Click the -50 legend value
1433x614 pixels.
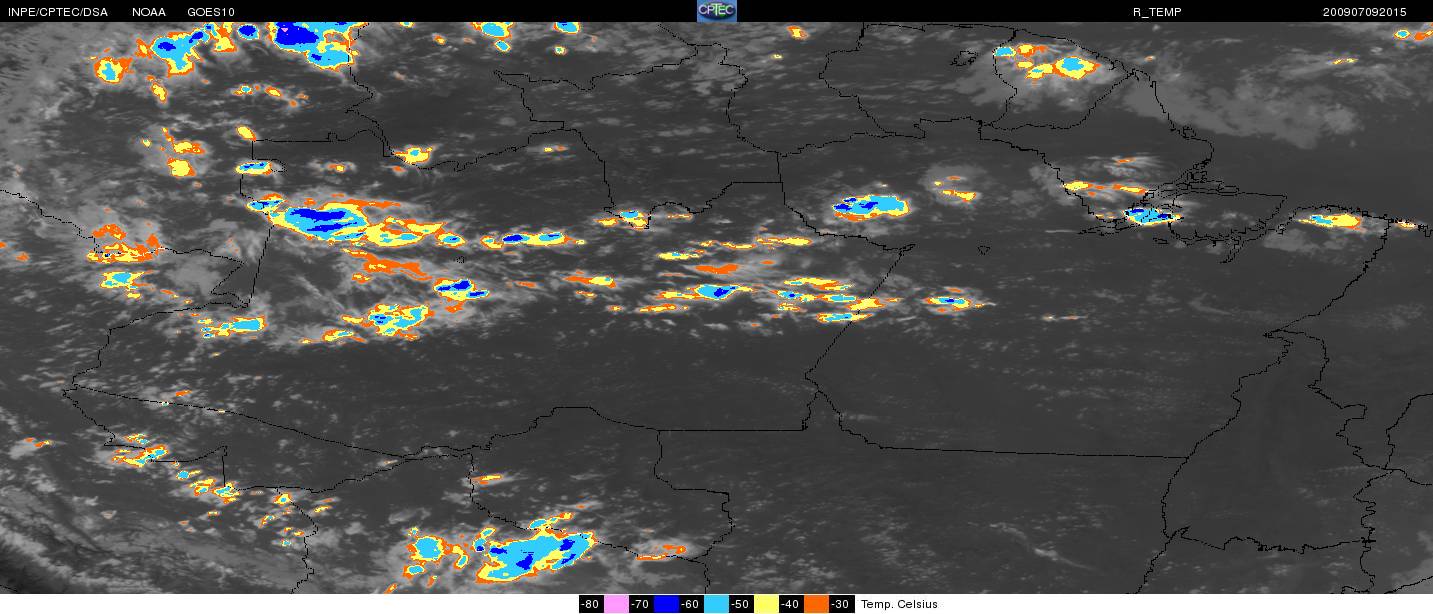[x=741, y=604]
